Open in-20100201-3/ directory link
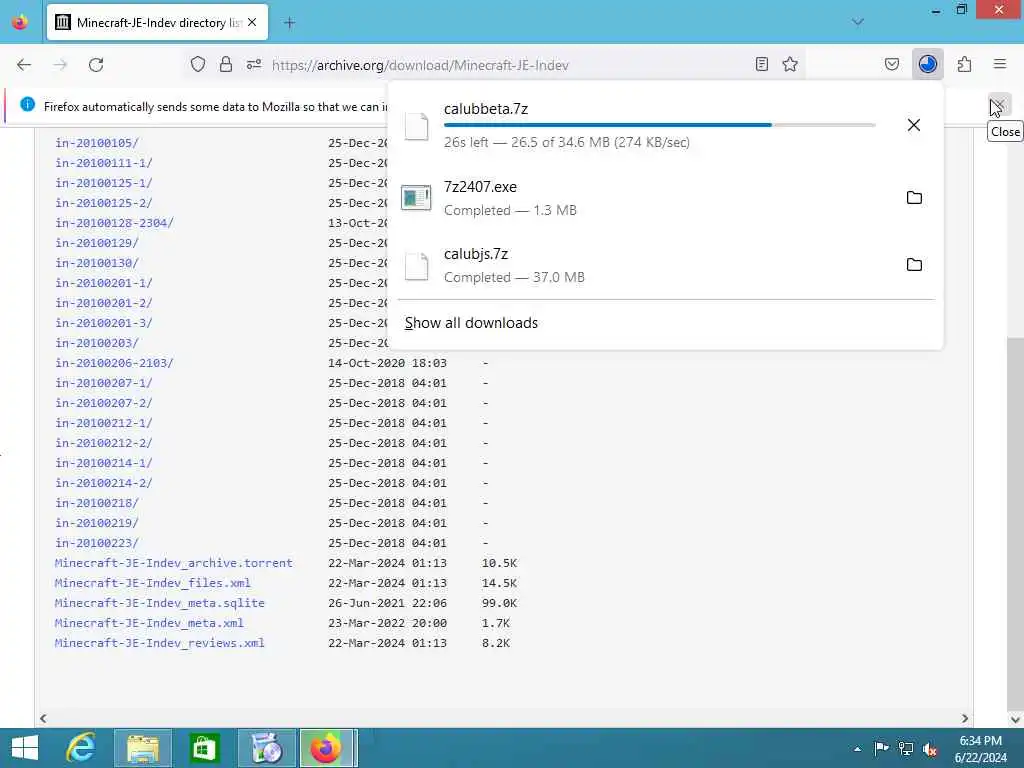The width and height of the screenshot is (1024, 768). tap(103, 323)
